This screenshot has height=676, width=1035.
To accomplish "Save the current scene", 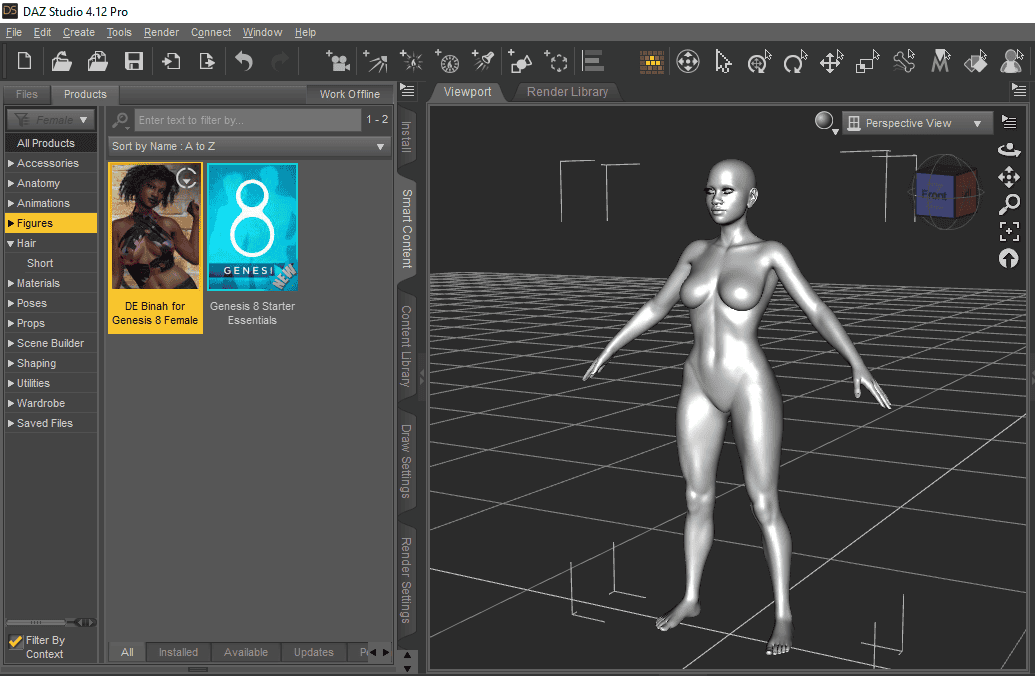I will click(x=133, y=60).
